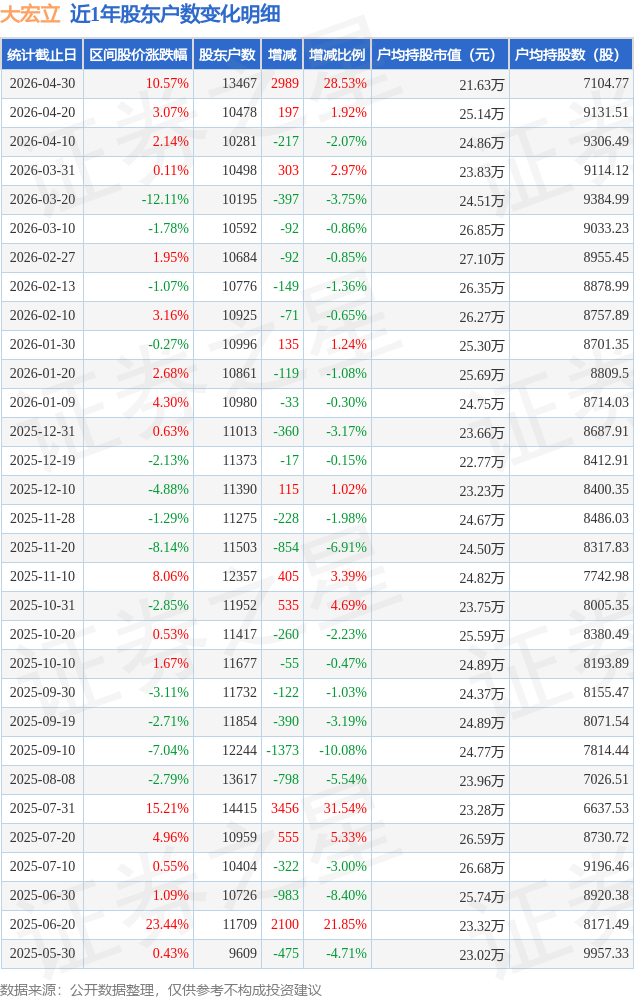Select the -1373 change value cell
Viewport: 634px width, 999px height.
(x=282, y=750)
